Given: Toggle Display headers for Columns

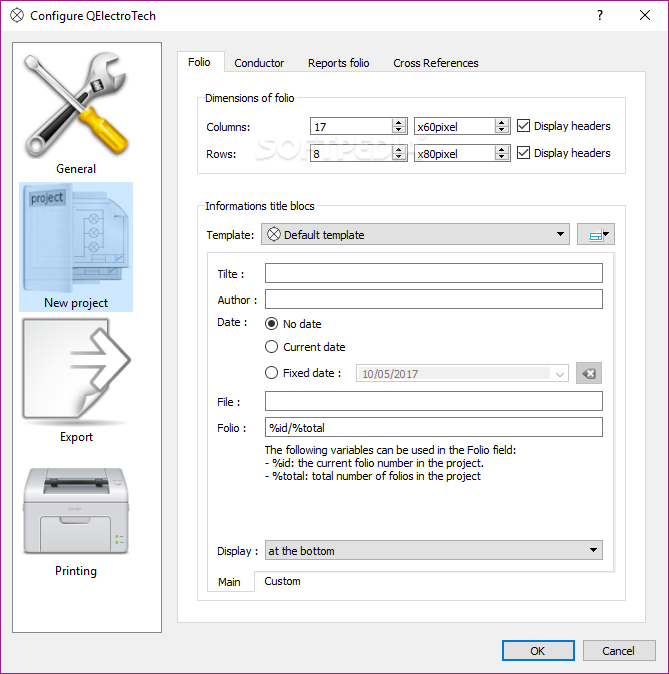Looking at the screenshot, I should click(563, 126).
